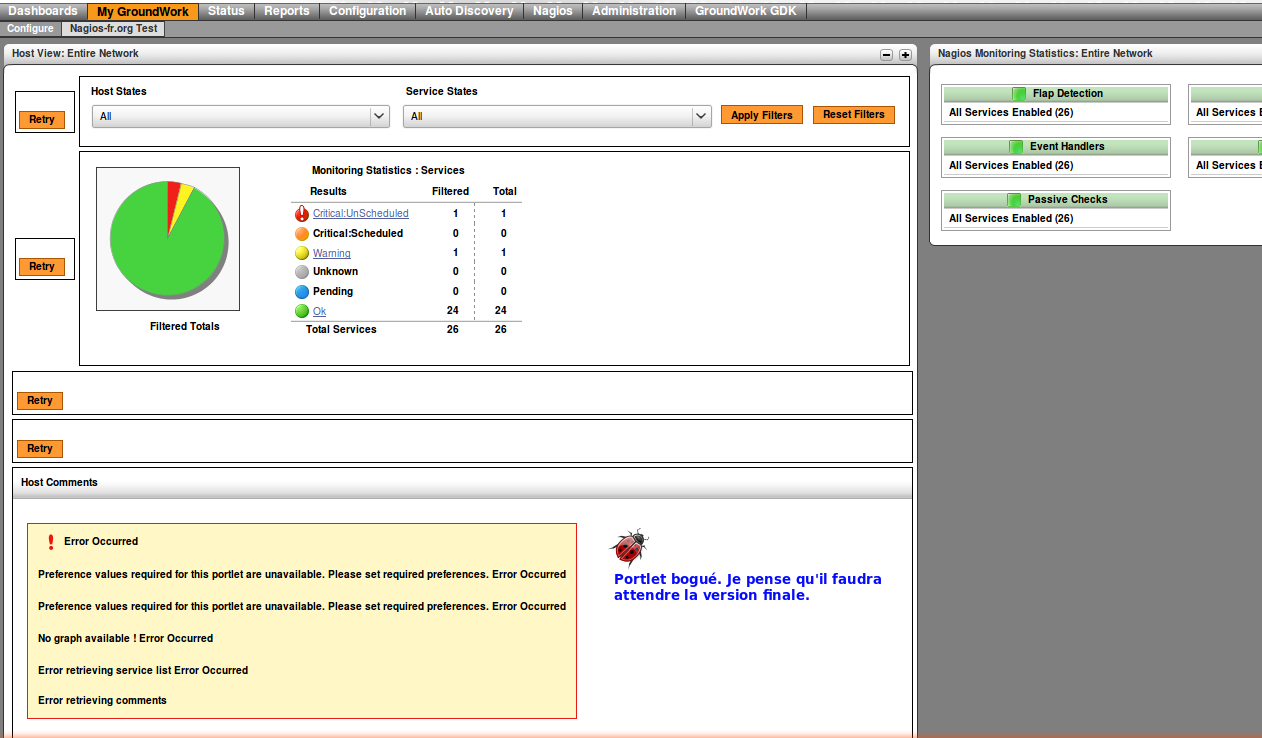Expand the Host View portlet with plus

[x=905, y=55]
